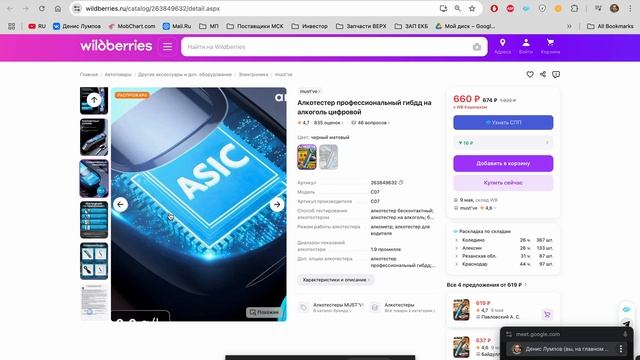Click the browser address bar URL

(x=153, y=9)
